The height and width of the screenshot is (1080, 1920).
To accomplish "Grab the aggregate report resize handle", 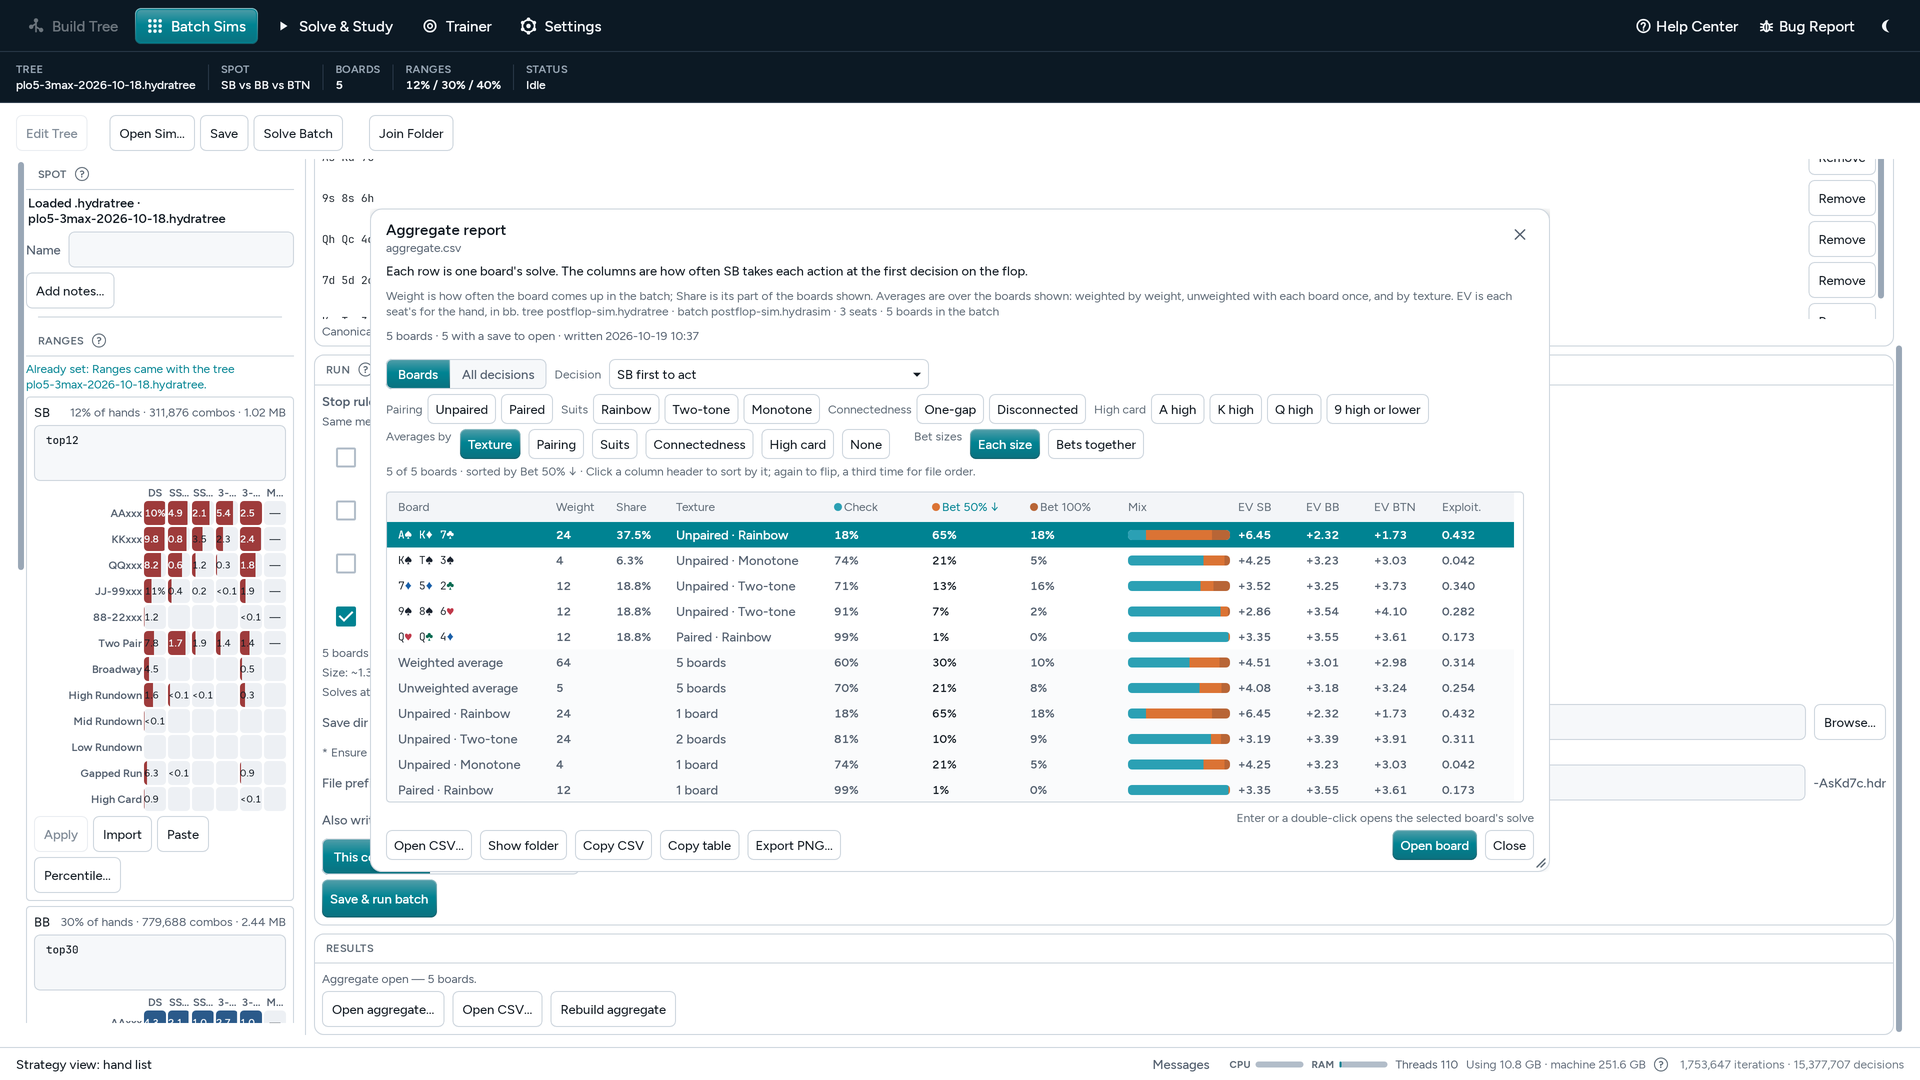I will coord(1541,863).
